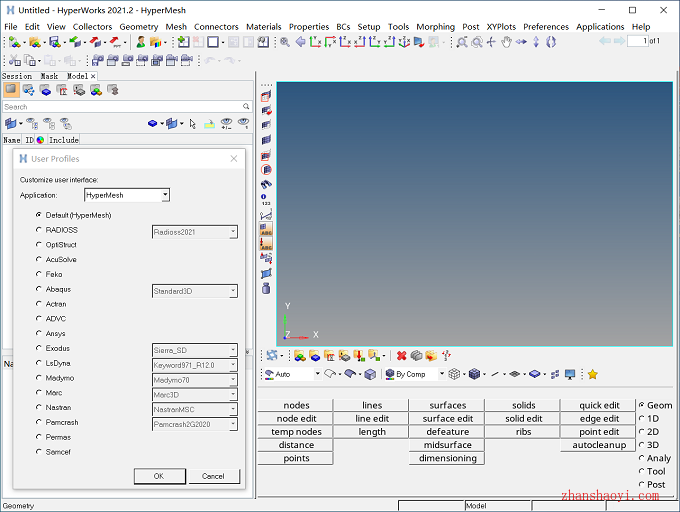Click the selector arrow icon in browser
Viewport: 680px width, 512px height.
pyautogui.click(x=193, y=124)
